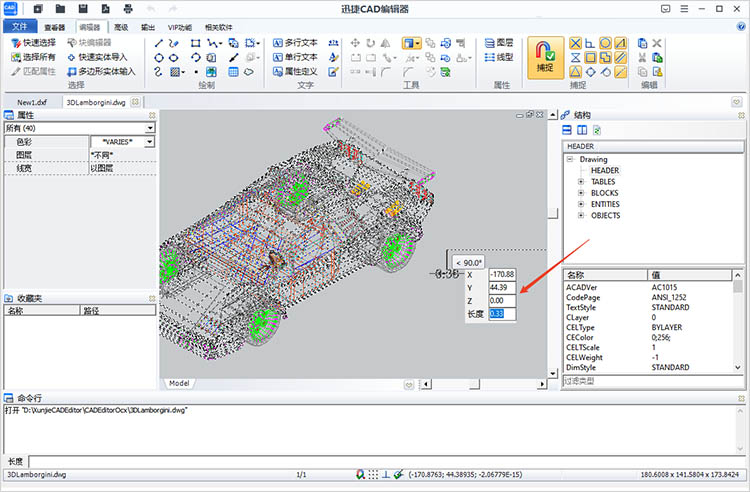Screen dimensions: 750x492
Task: Click the drawing area's vertical scrollbar thumb
Action: 553,213
